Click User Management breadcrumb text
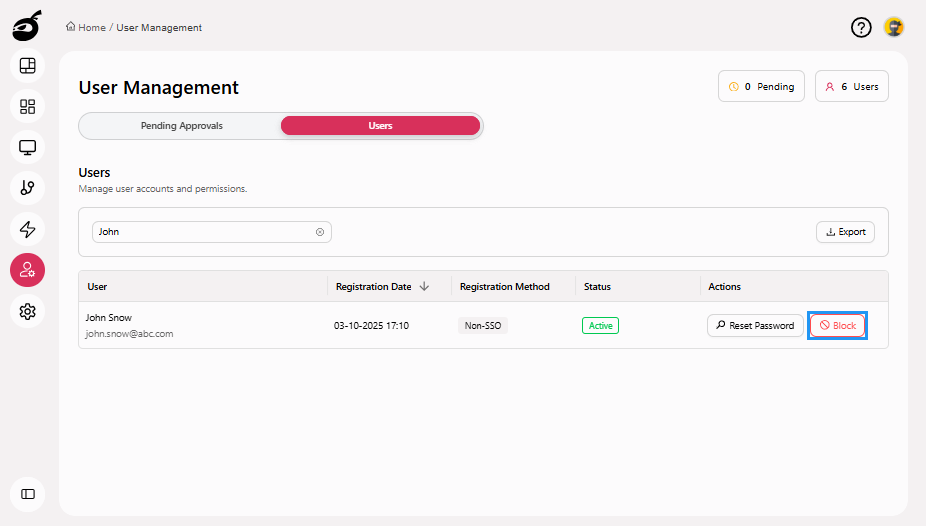Viewport: 926px width, 526px height. [159, 27]
